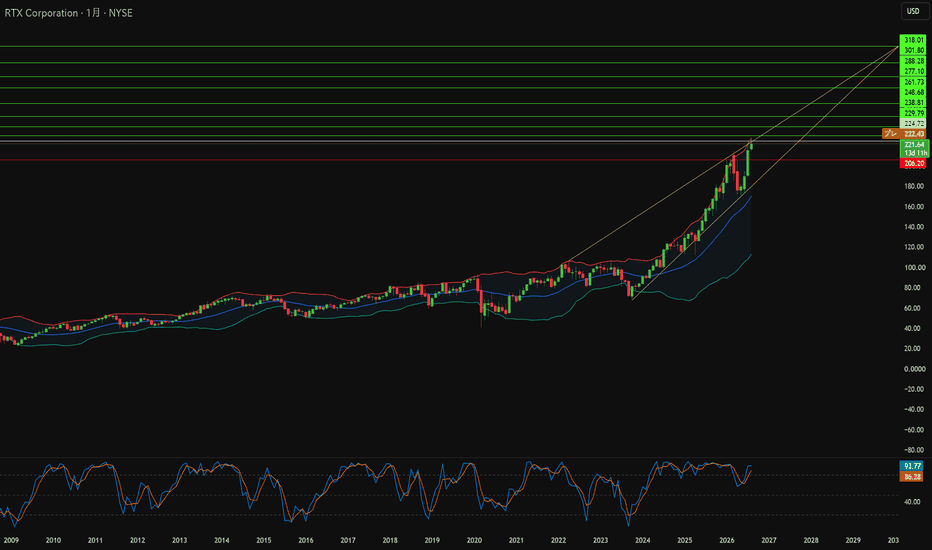
Task: Click the 100.00 mark on price scale
Action: [914, 268]
